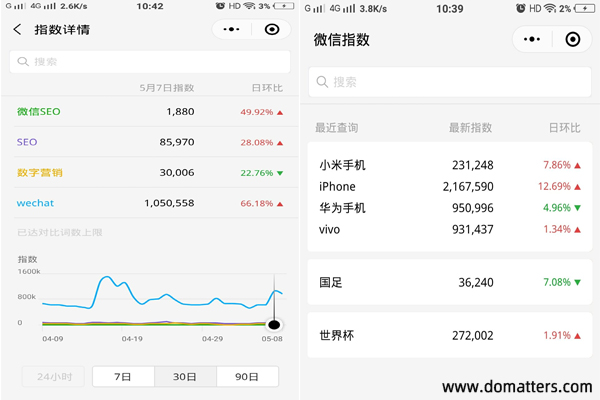Open the three-dot menu on 指数详情 screen
Image resolution: width=600 pixels, height=400 pixels.
(x=231, y=29)
